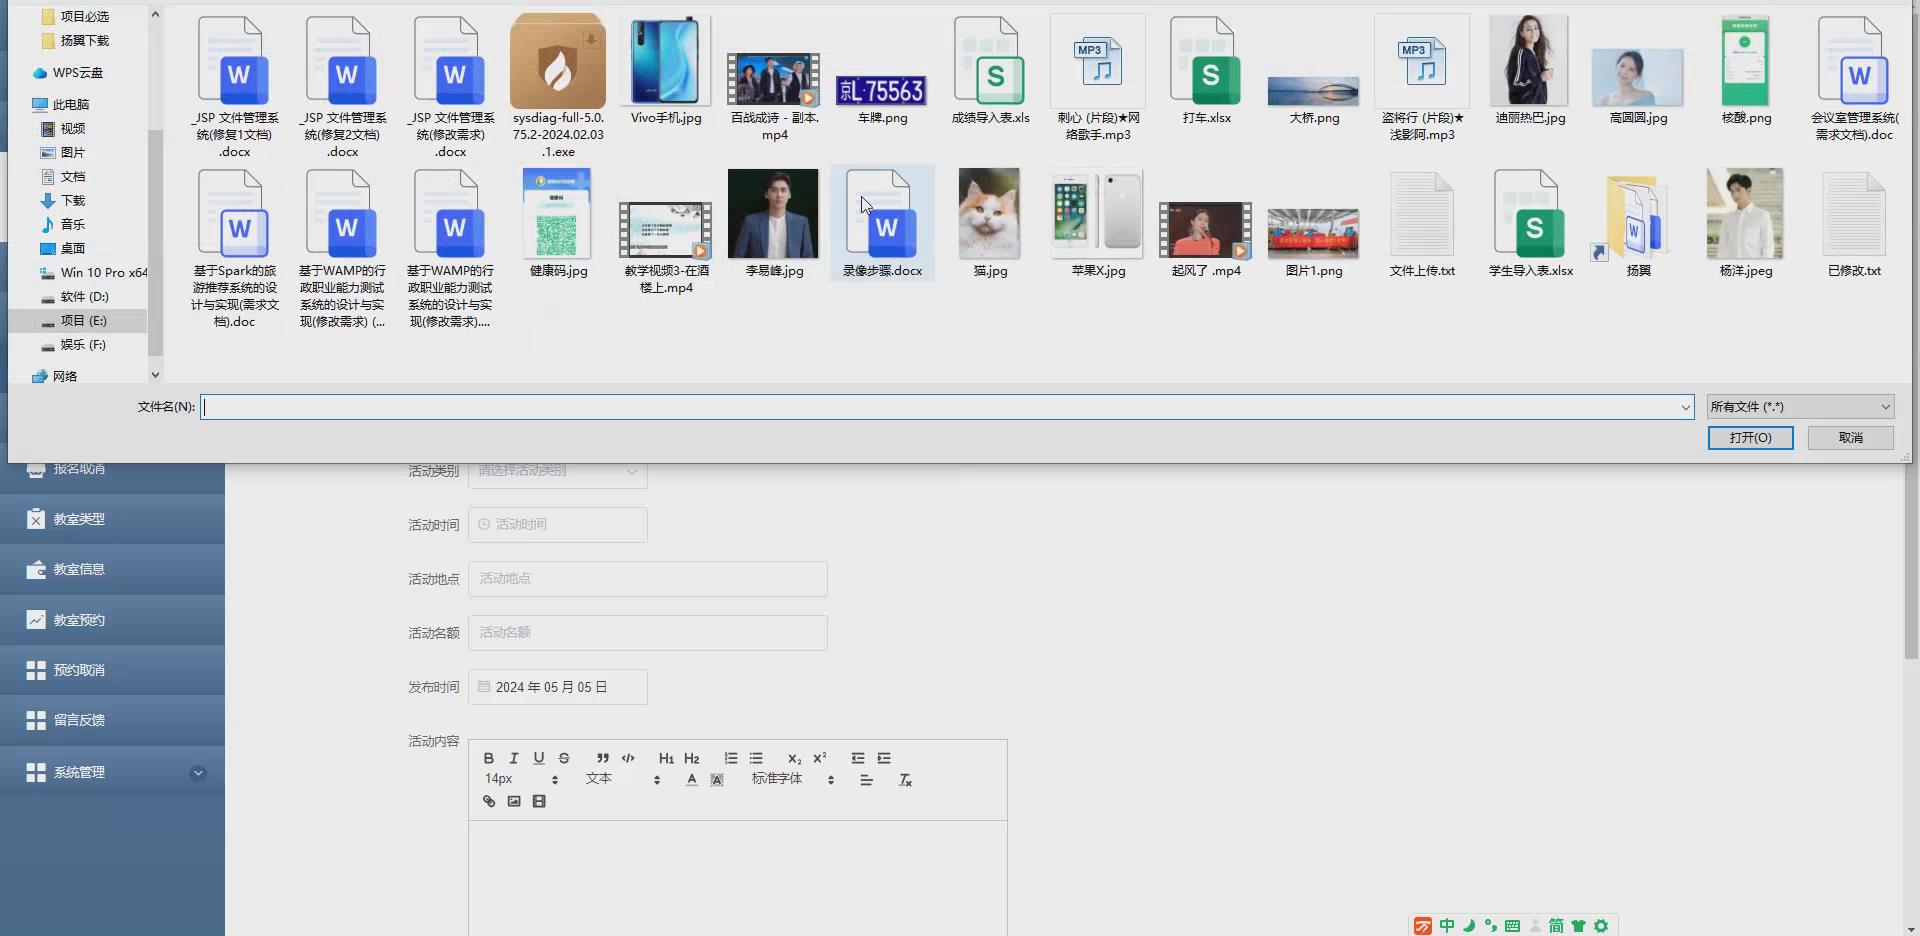Insert an image using the picture icon

(514, 801)
